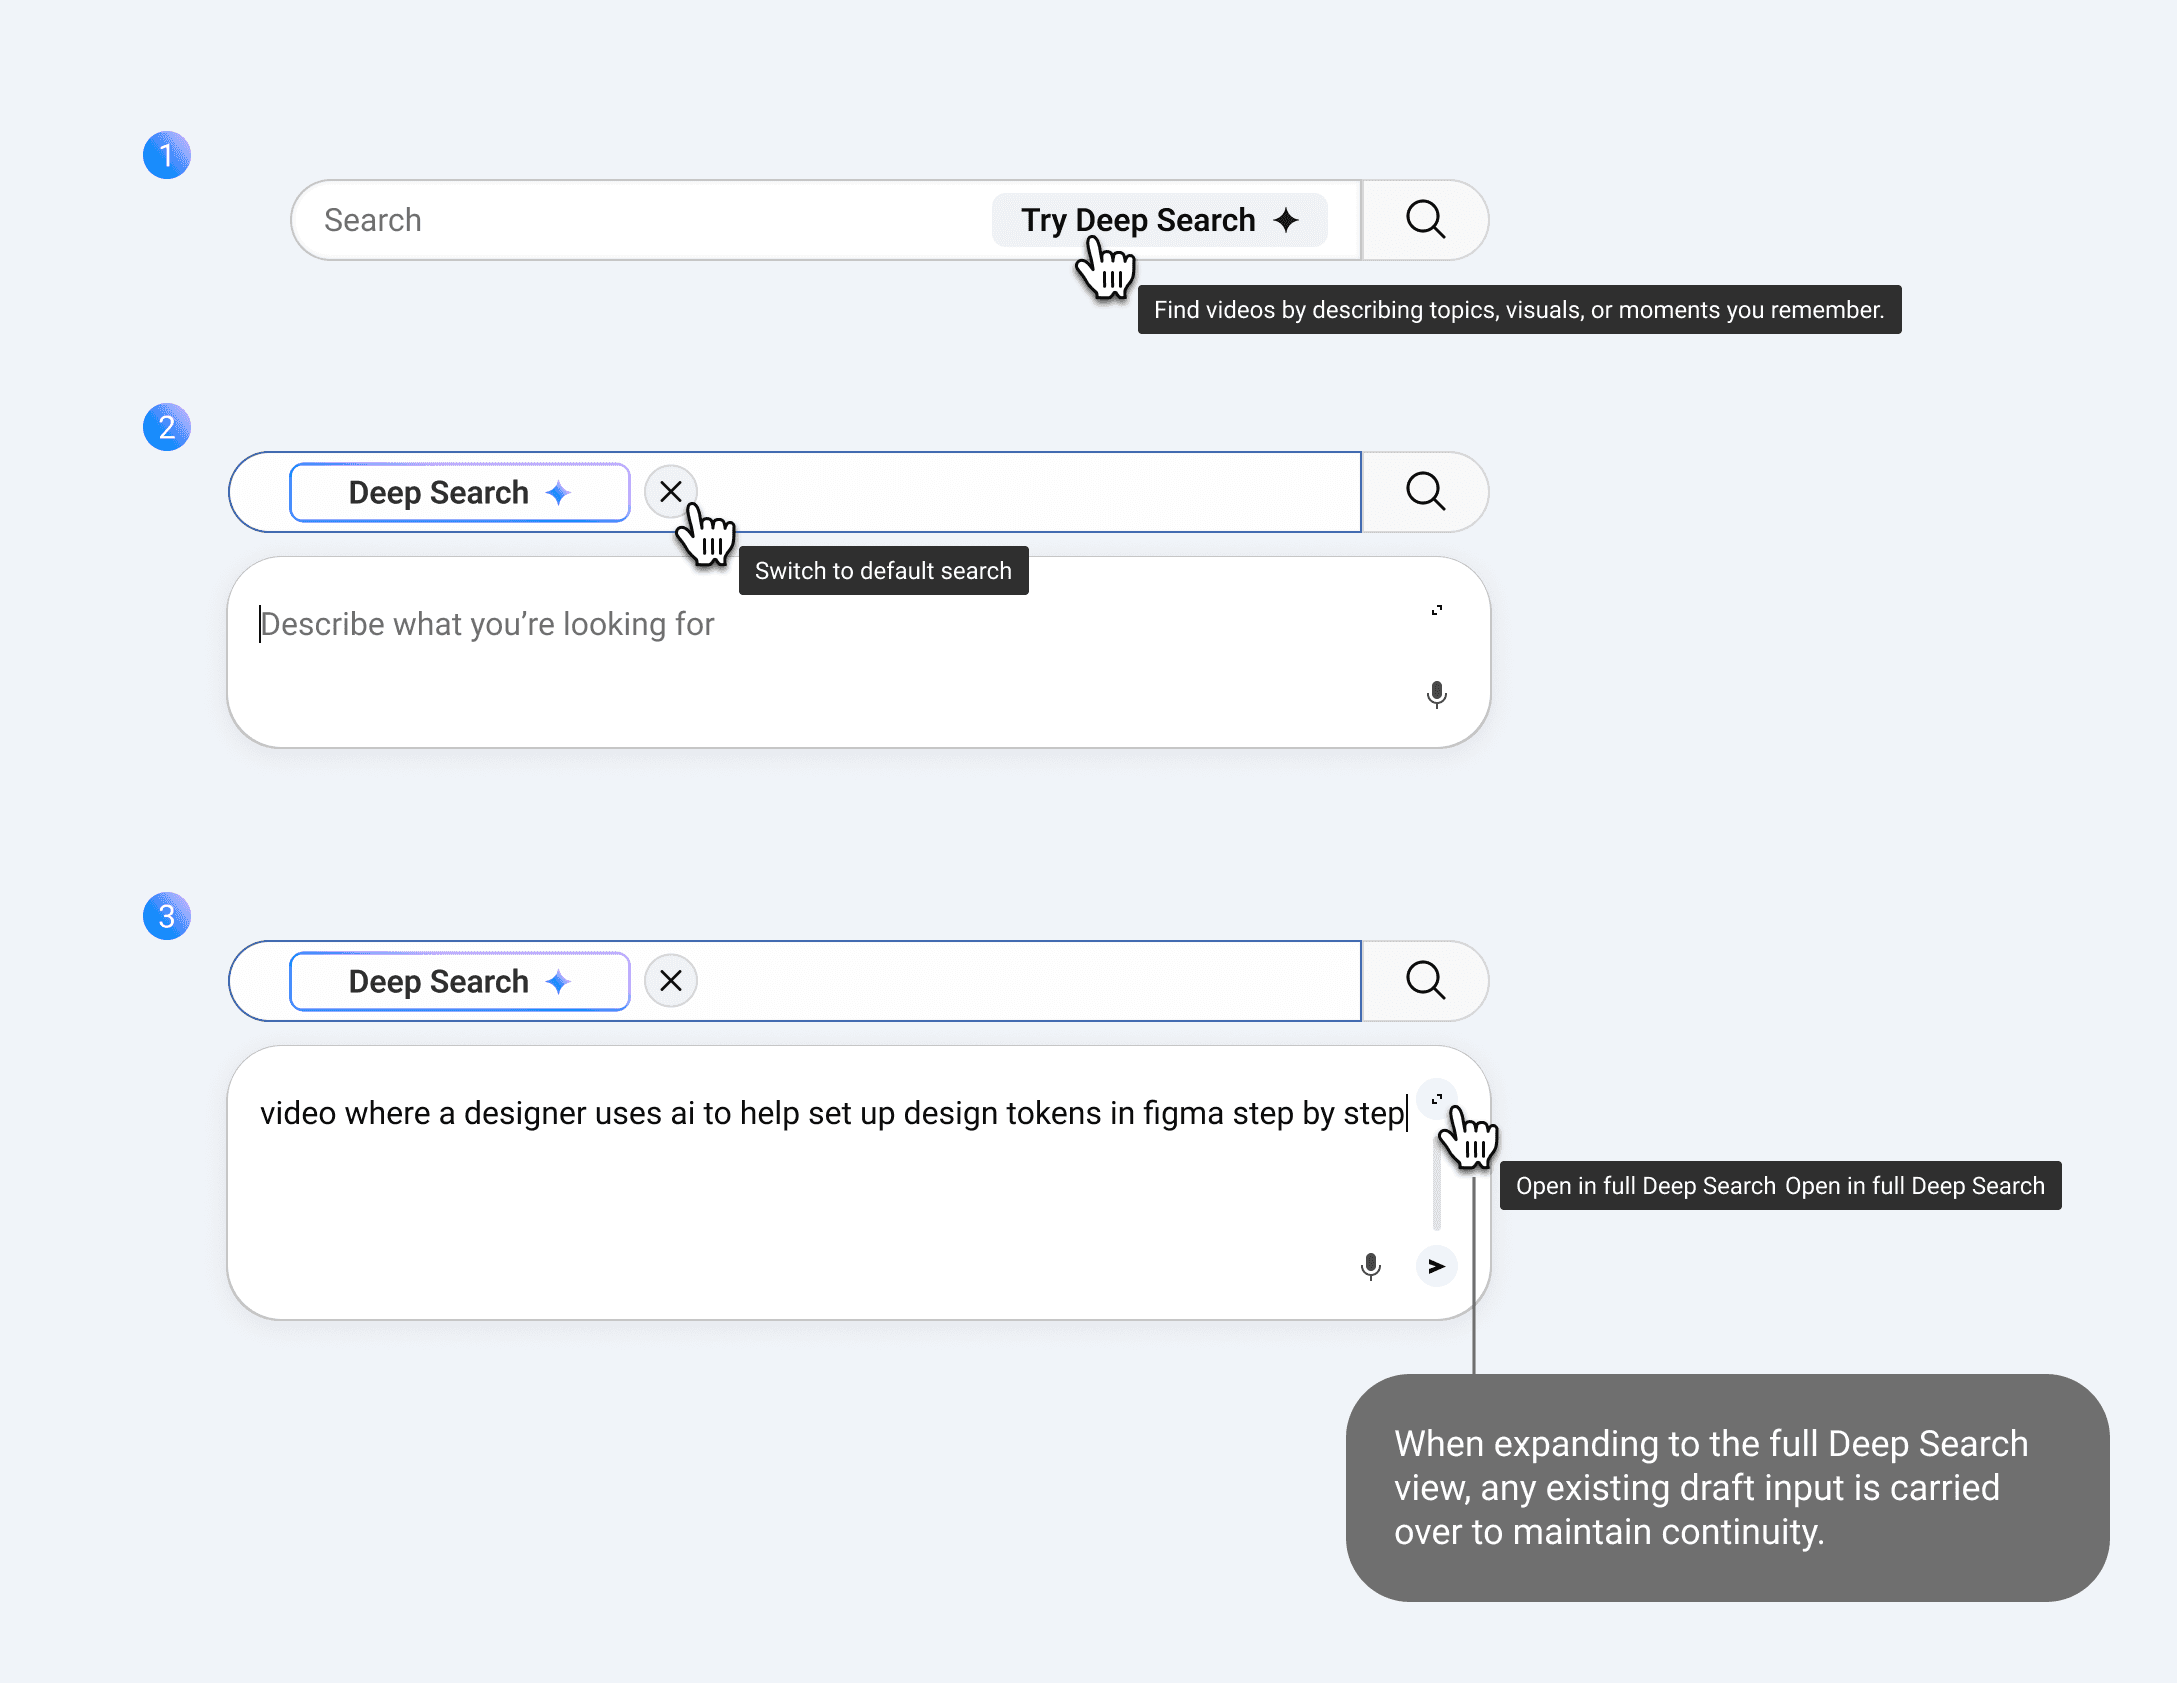Click into the typed design tokens query
This screenshot has width=2177, height=1683.
tap(830, 1113)
